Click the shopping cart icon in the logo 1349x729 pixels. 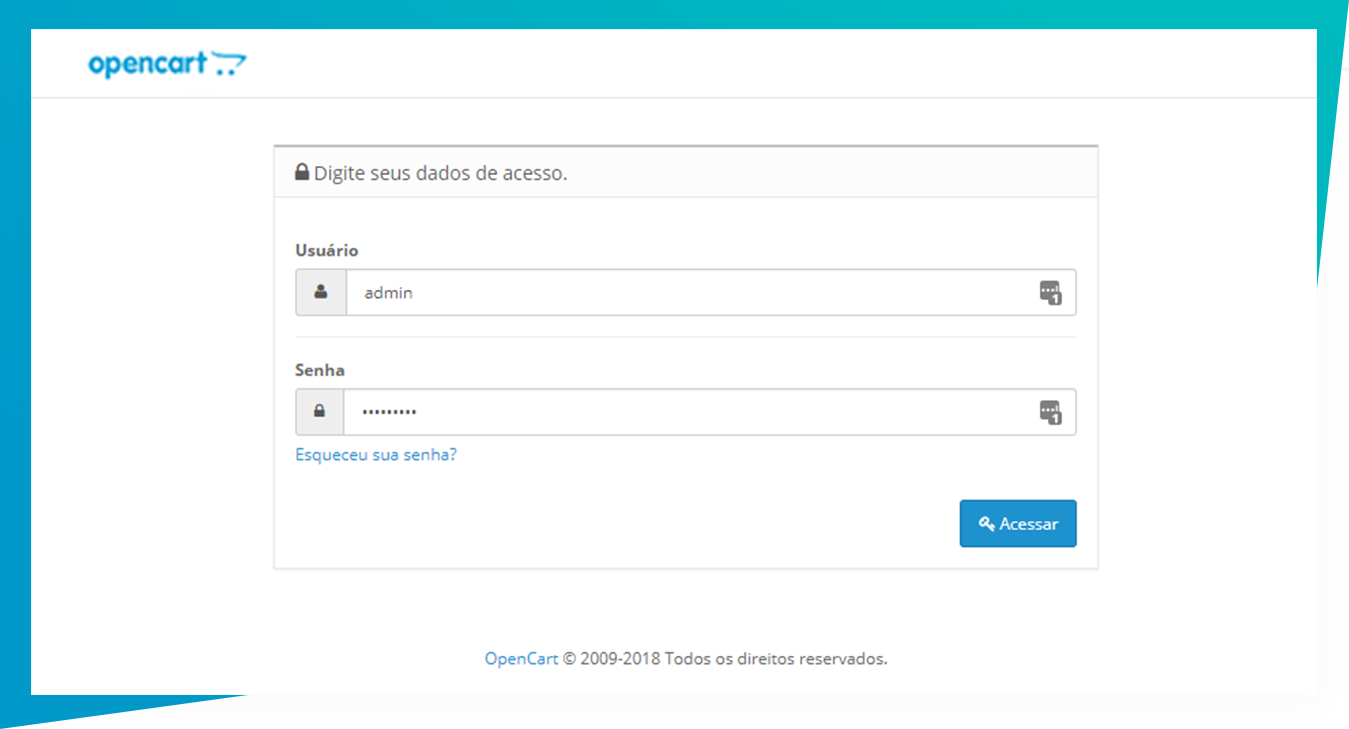tap(229, 66)
